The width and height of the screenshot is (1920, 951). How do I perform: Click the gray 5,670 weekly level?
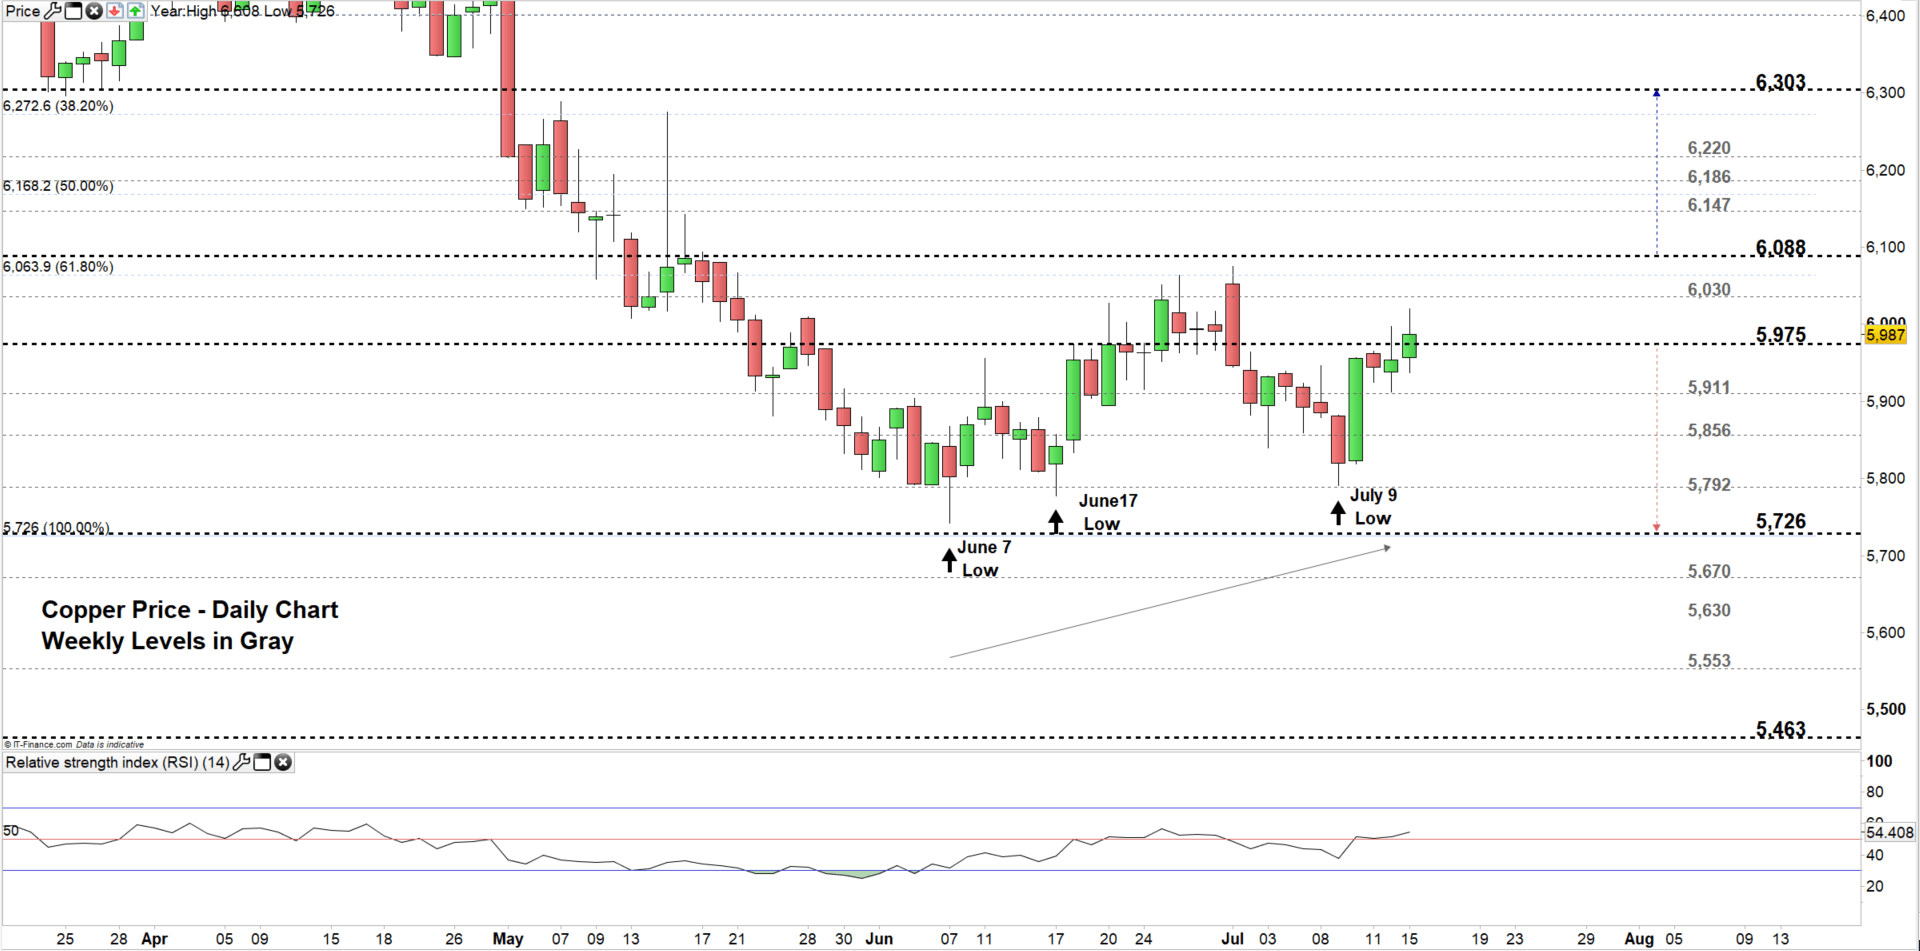pos(1709,571)
